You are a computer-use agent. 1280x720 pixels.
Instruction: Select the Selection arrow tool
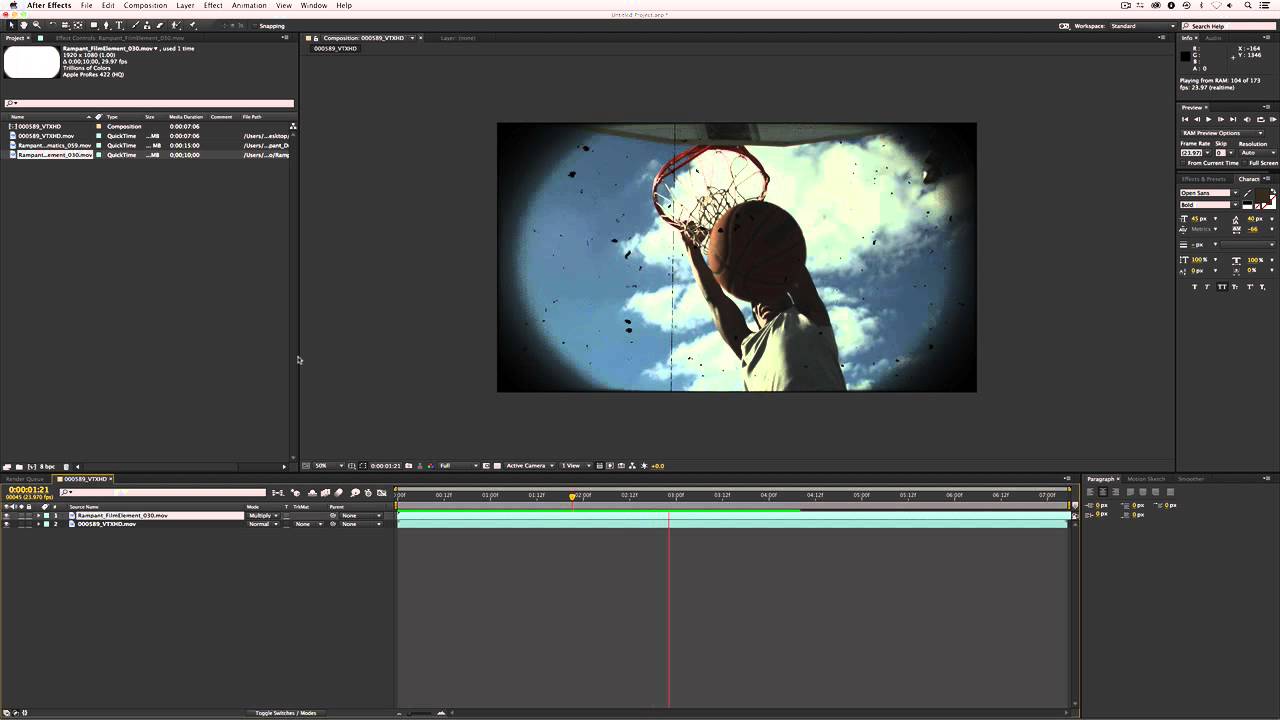(11, 25)
